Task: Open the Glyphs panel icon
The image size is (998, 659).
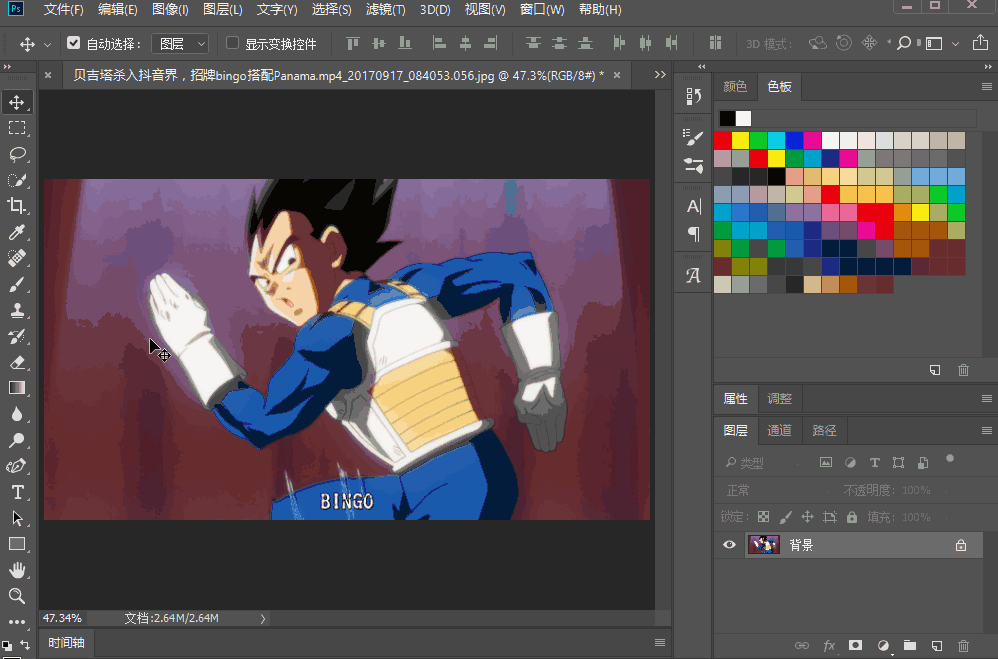Action: point(693,276)
